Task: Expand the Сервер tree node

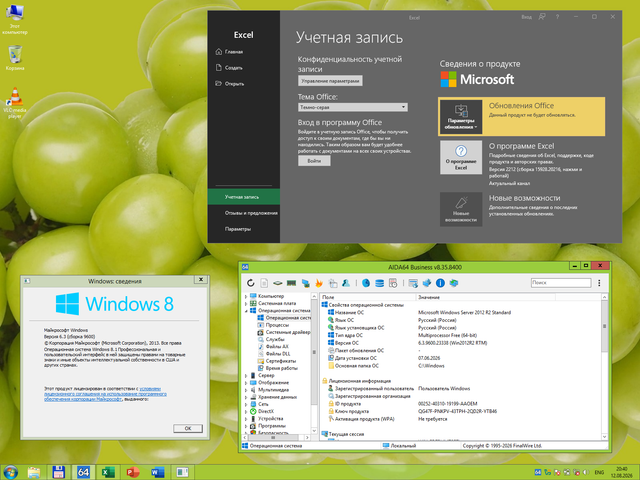Action: (246, 376)
